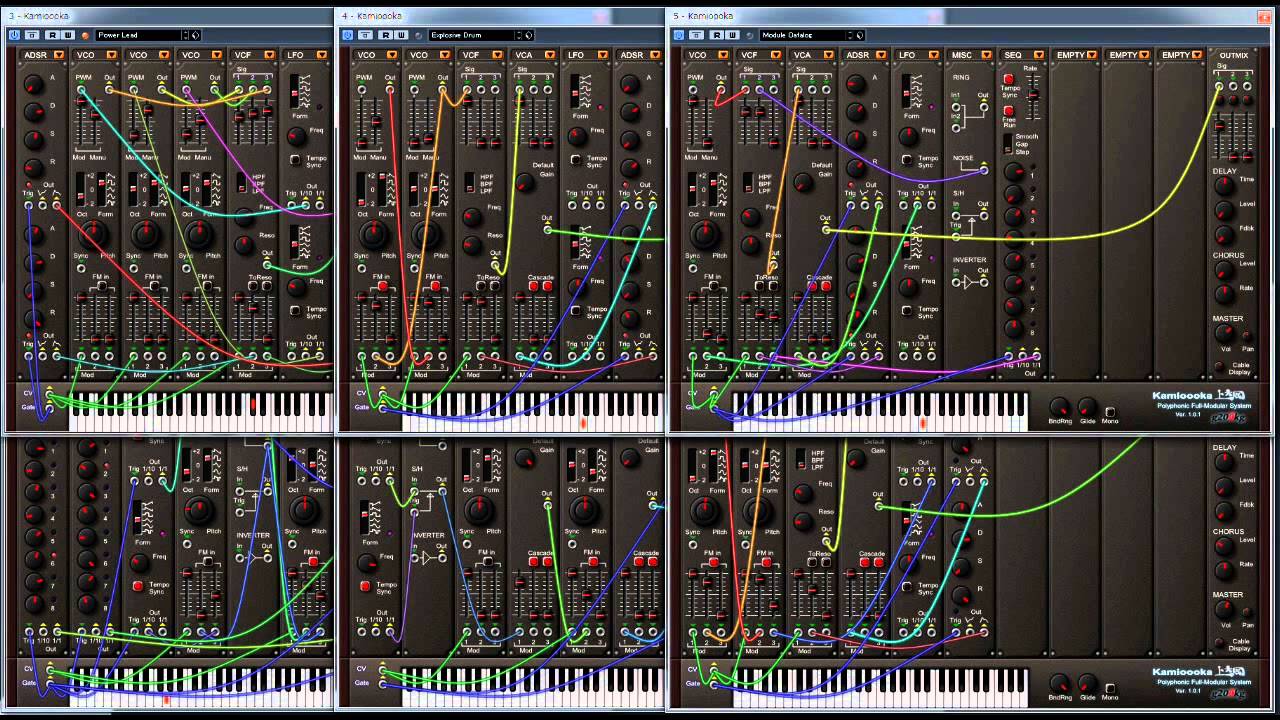Click NOISE output jack in MISC module

984,170
